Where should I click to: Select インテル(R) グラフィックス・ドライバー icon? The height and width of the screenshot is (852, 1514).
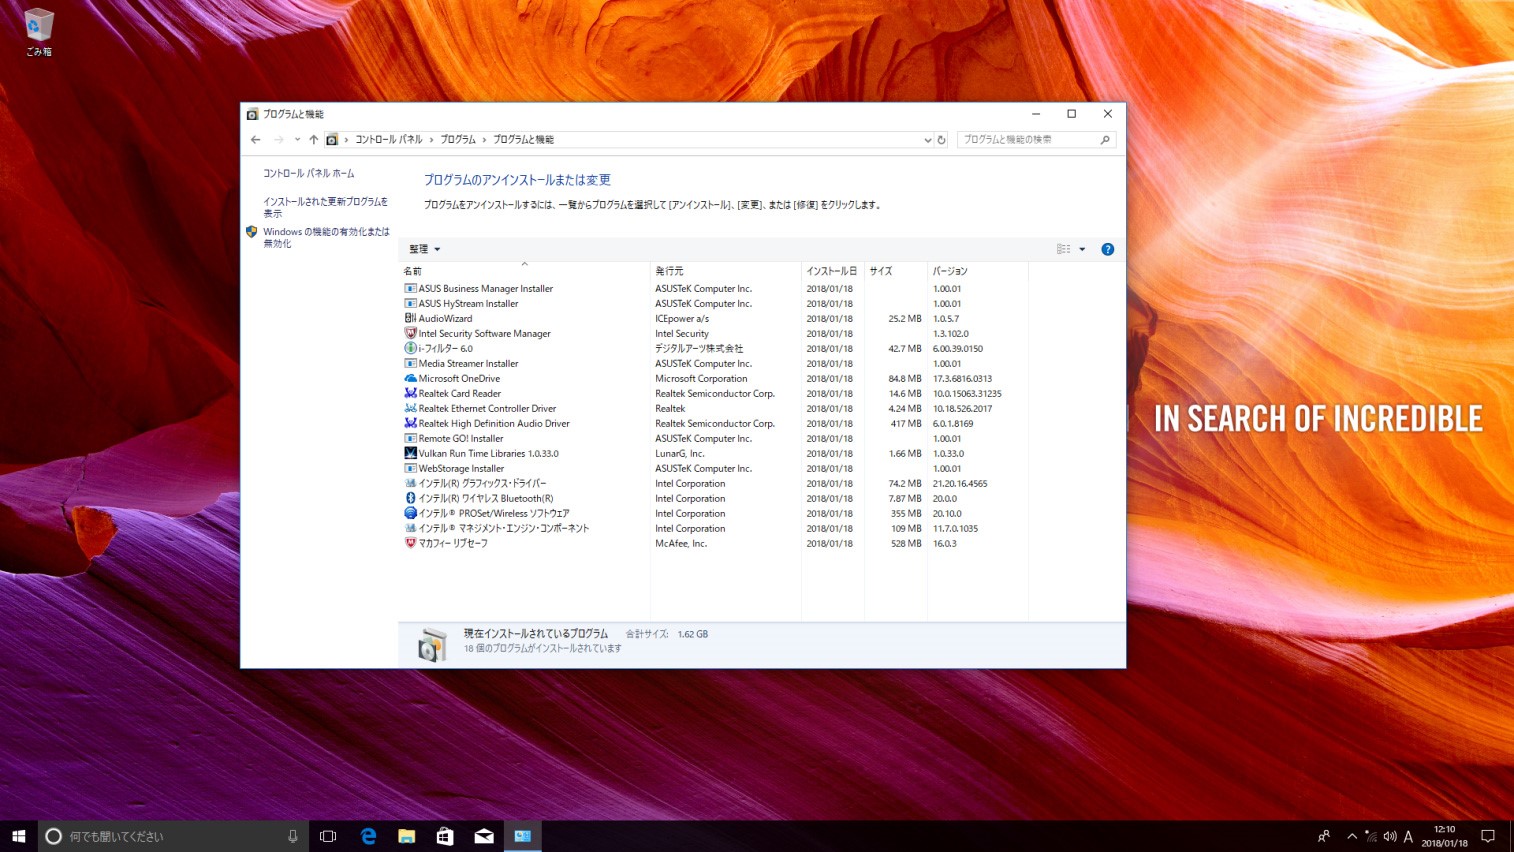[x=410, y=483]
